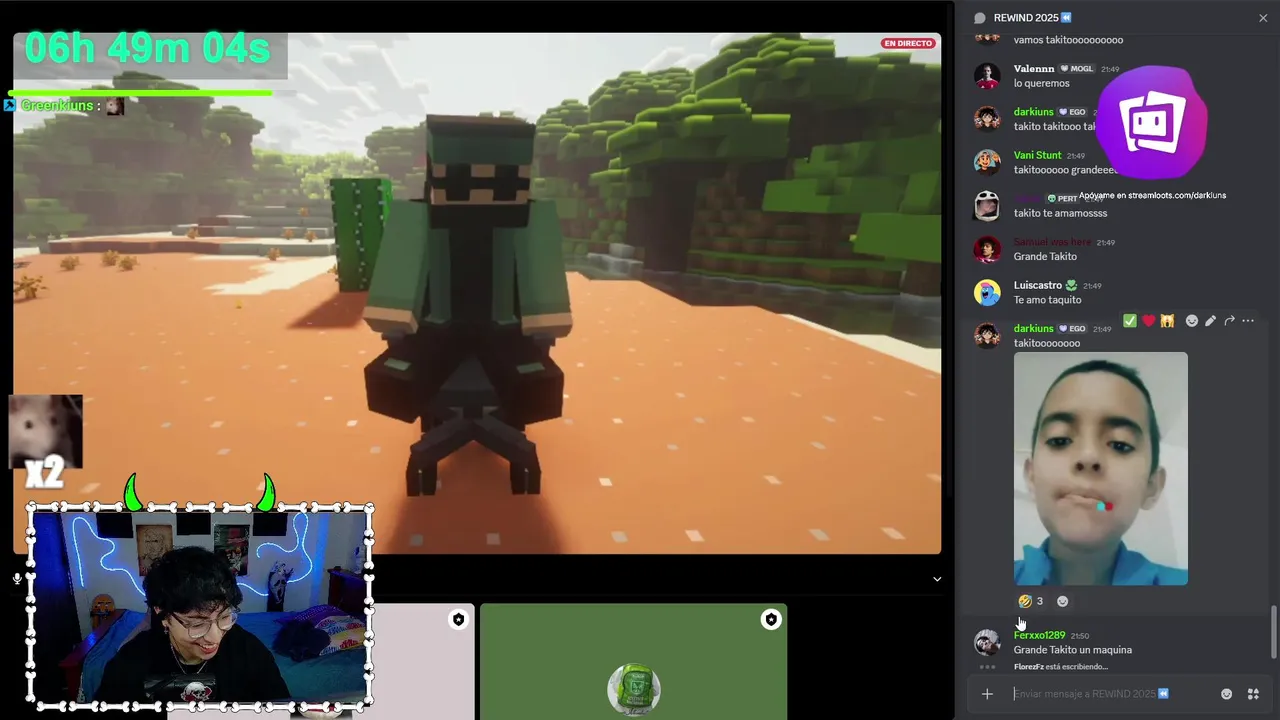Click the 'lo queremos' message text

pyautogui.click(x=1041, y=83)
